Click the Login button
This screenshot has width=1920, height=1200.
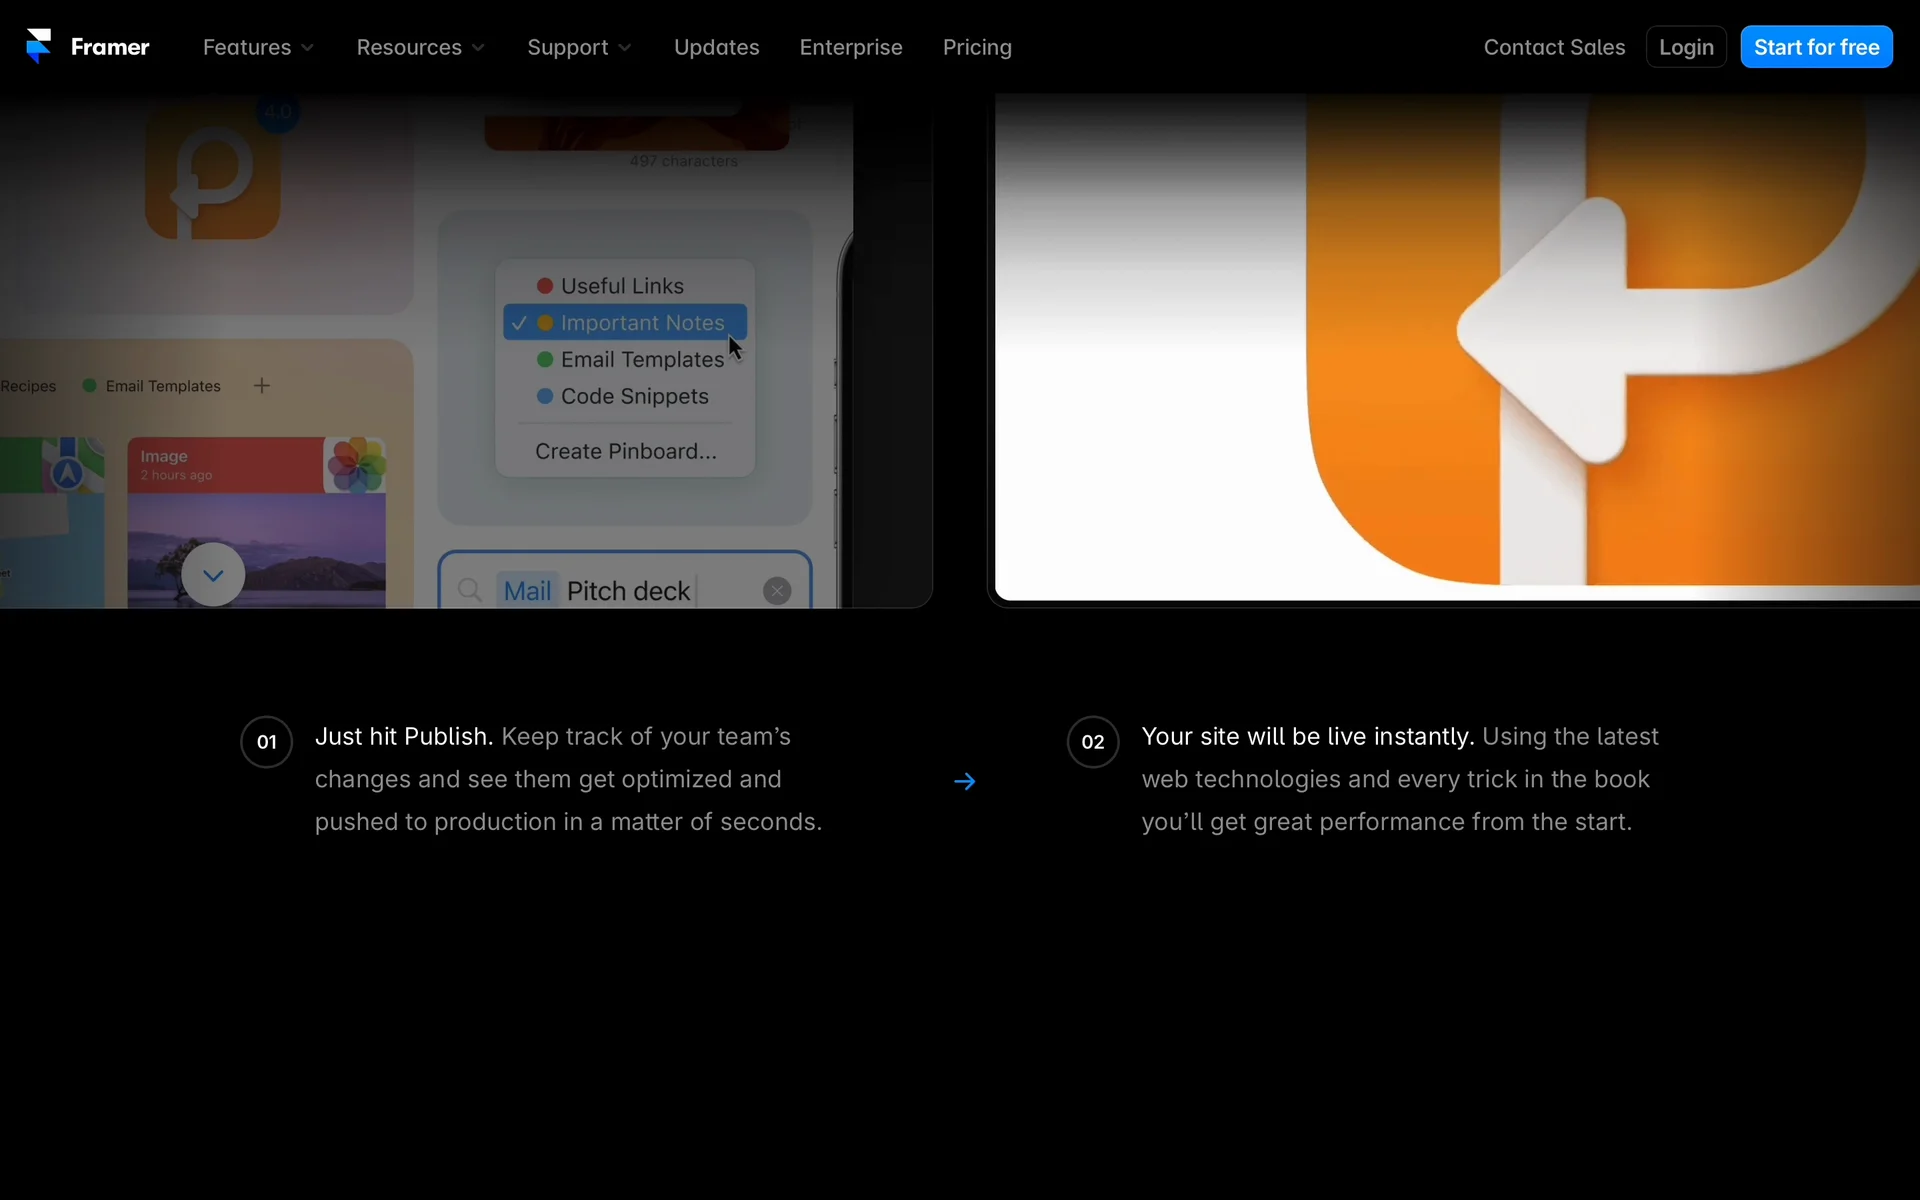tap(1686, 47)
